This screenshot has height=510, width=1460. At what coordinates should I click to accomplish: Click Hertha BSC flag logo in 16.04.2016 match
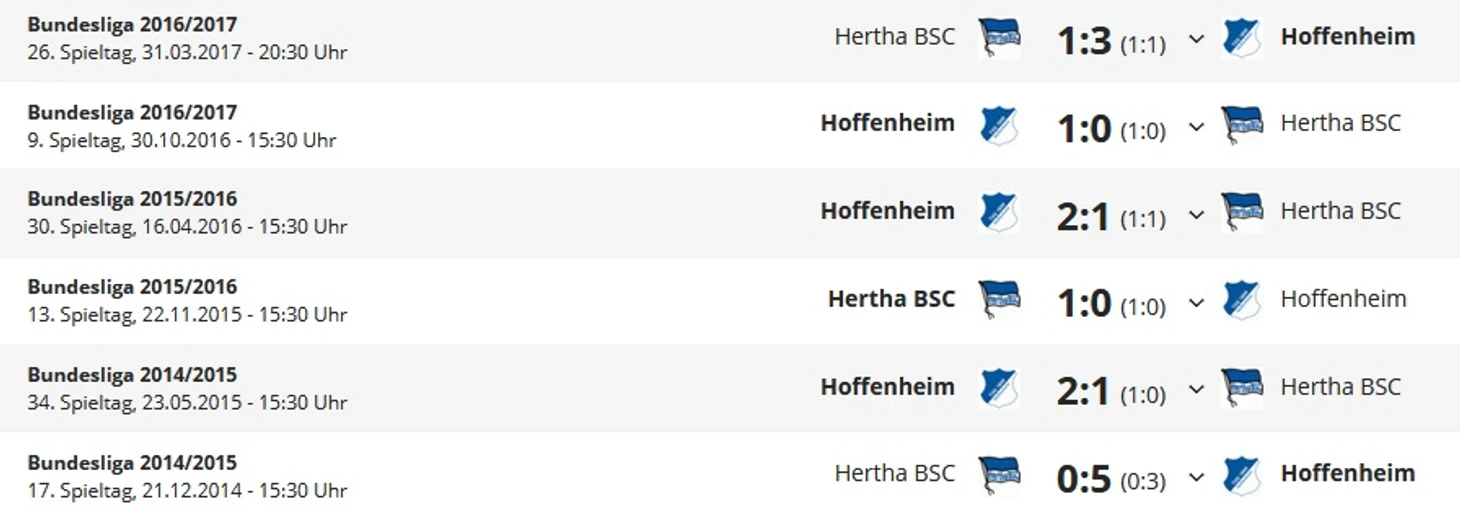tap(1242, 212)
